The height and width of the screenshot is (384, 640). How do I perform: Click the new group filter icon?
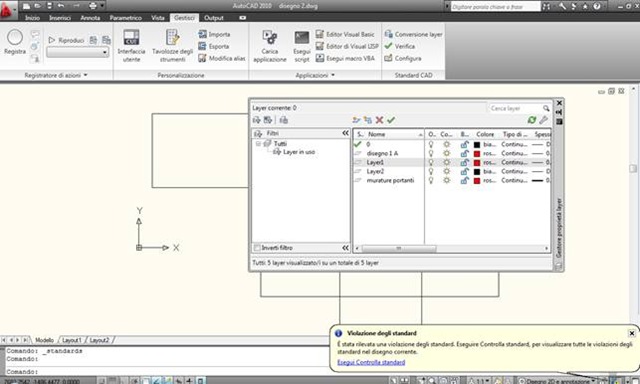click(x=268, y=120)
